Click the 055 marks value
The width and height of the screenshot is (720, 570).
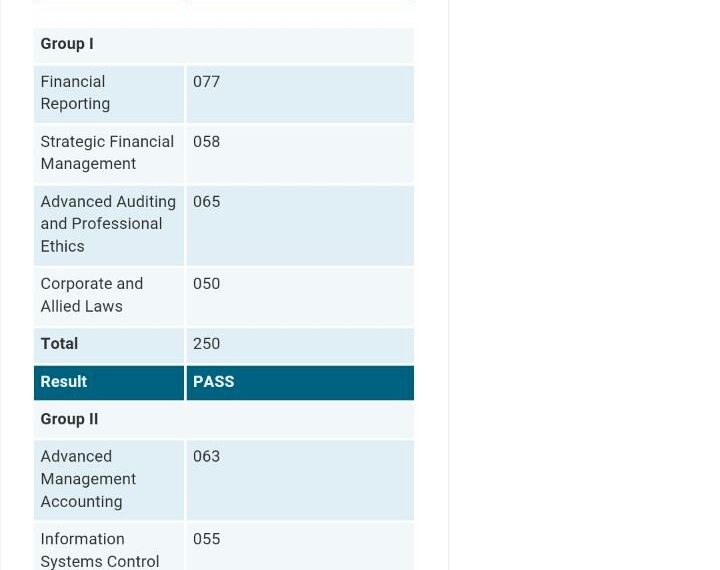(x=207, y=539)
